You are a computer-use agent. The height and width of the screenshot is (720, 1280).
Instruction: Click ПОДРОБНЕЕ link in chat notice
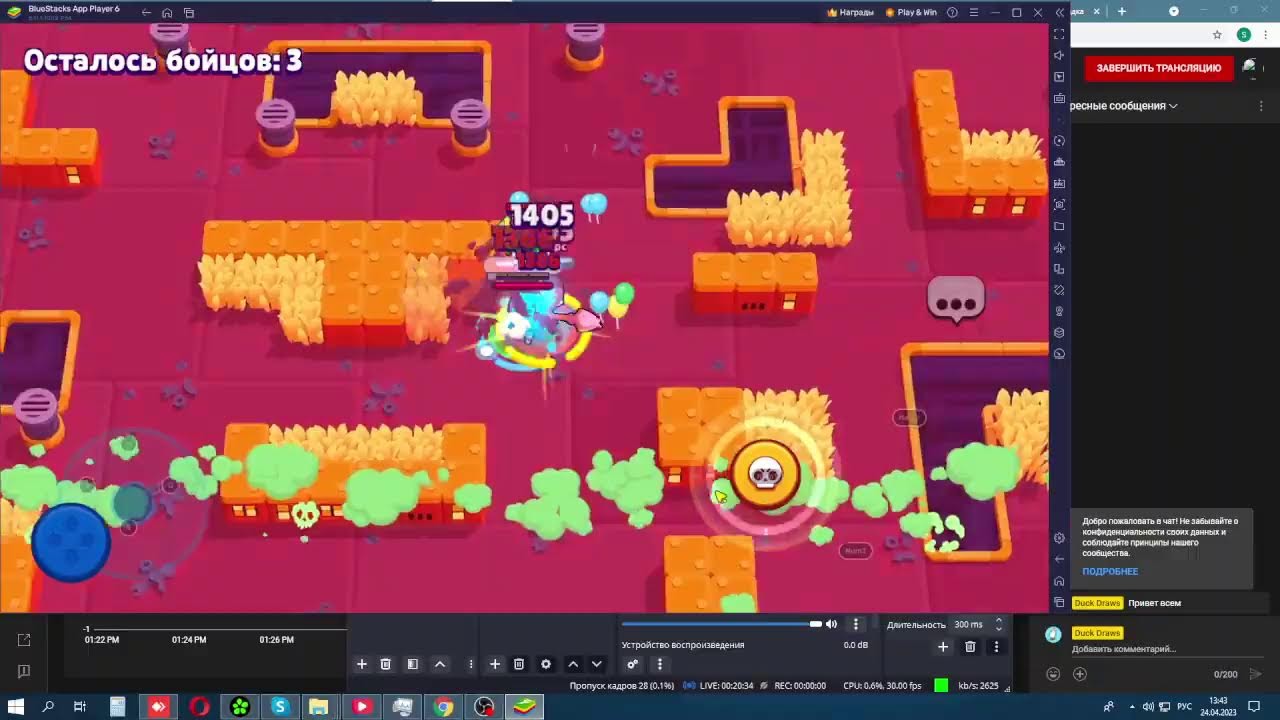(1110, 571)
